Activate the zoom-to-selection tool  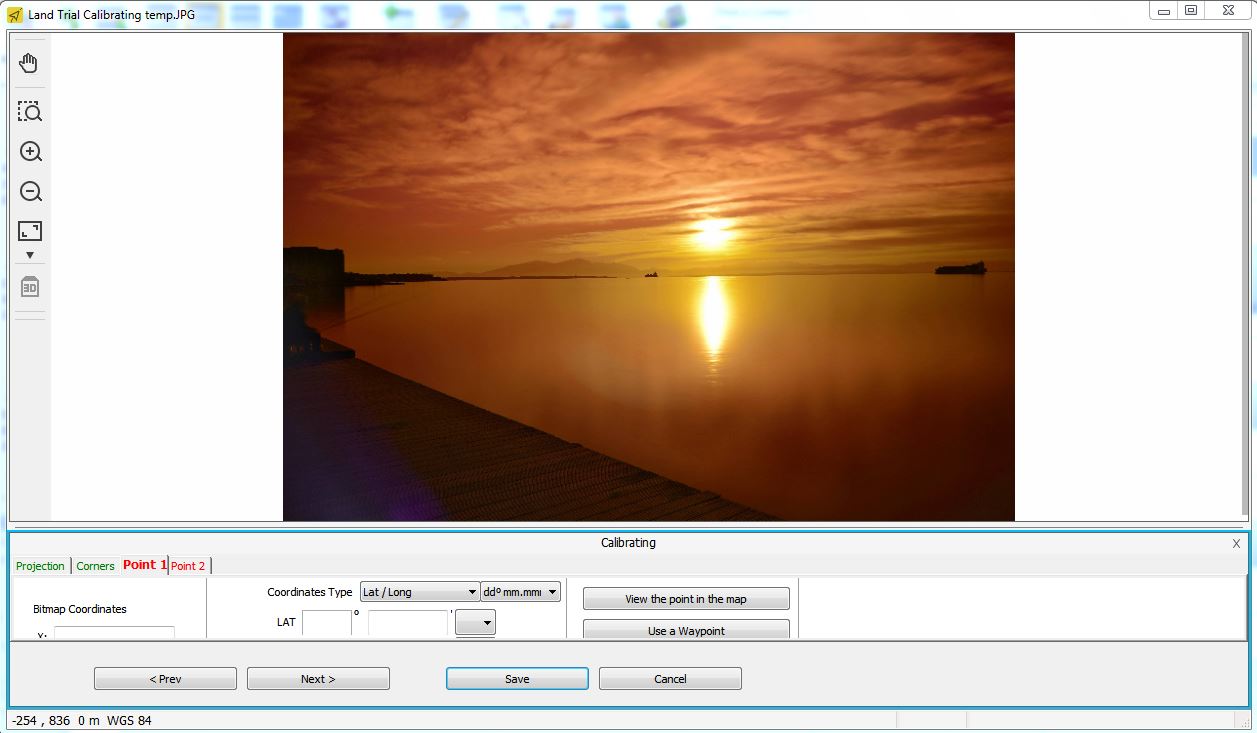click(30, 111)
